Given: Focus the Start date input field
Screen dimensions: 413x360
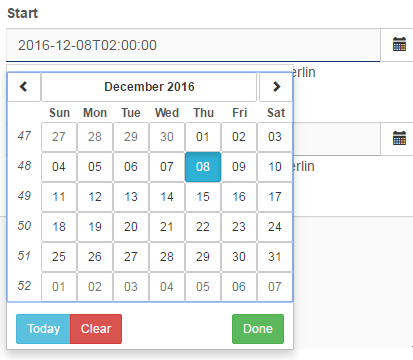Looking at the screenshot, I should click(193, 45).
